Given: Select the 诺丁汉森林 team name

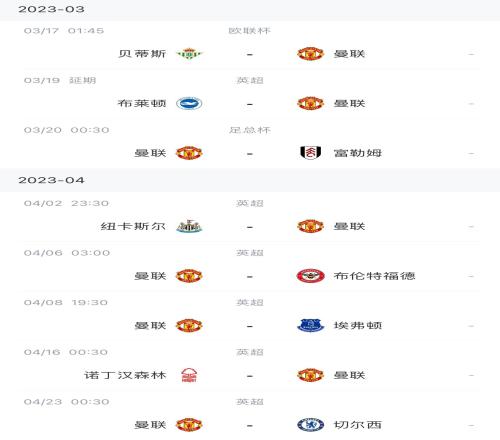Looking at the screenshot, I should pos(125,375).
